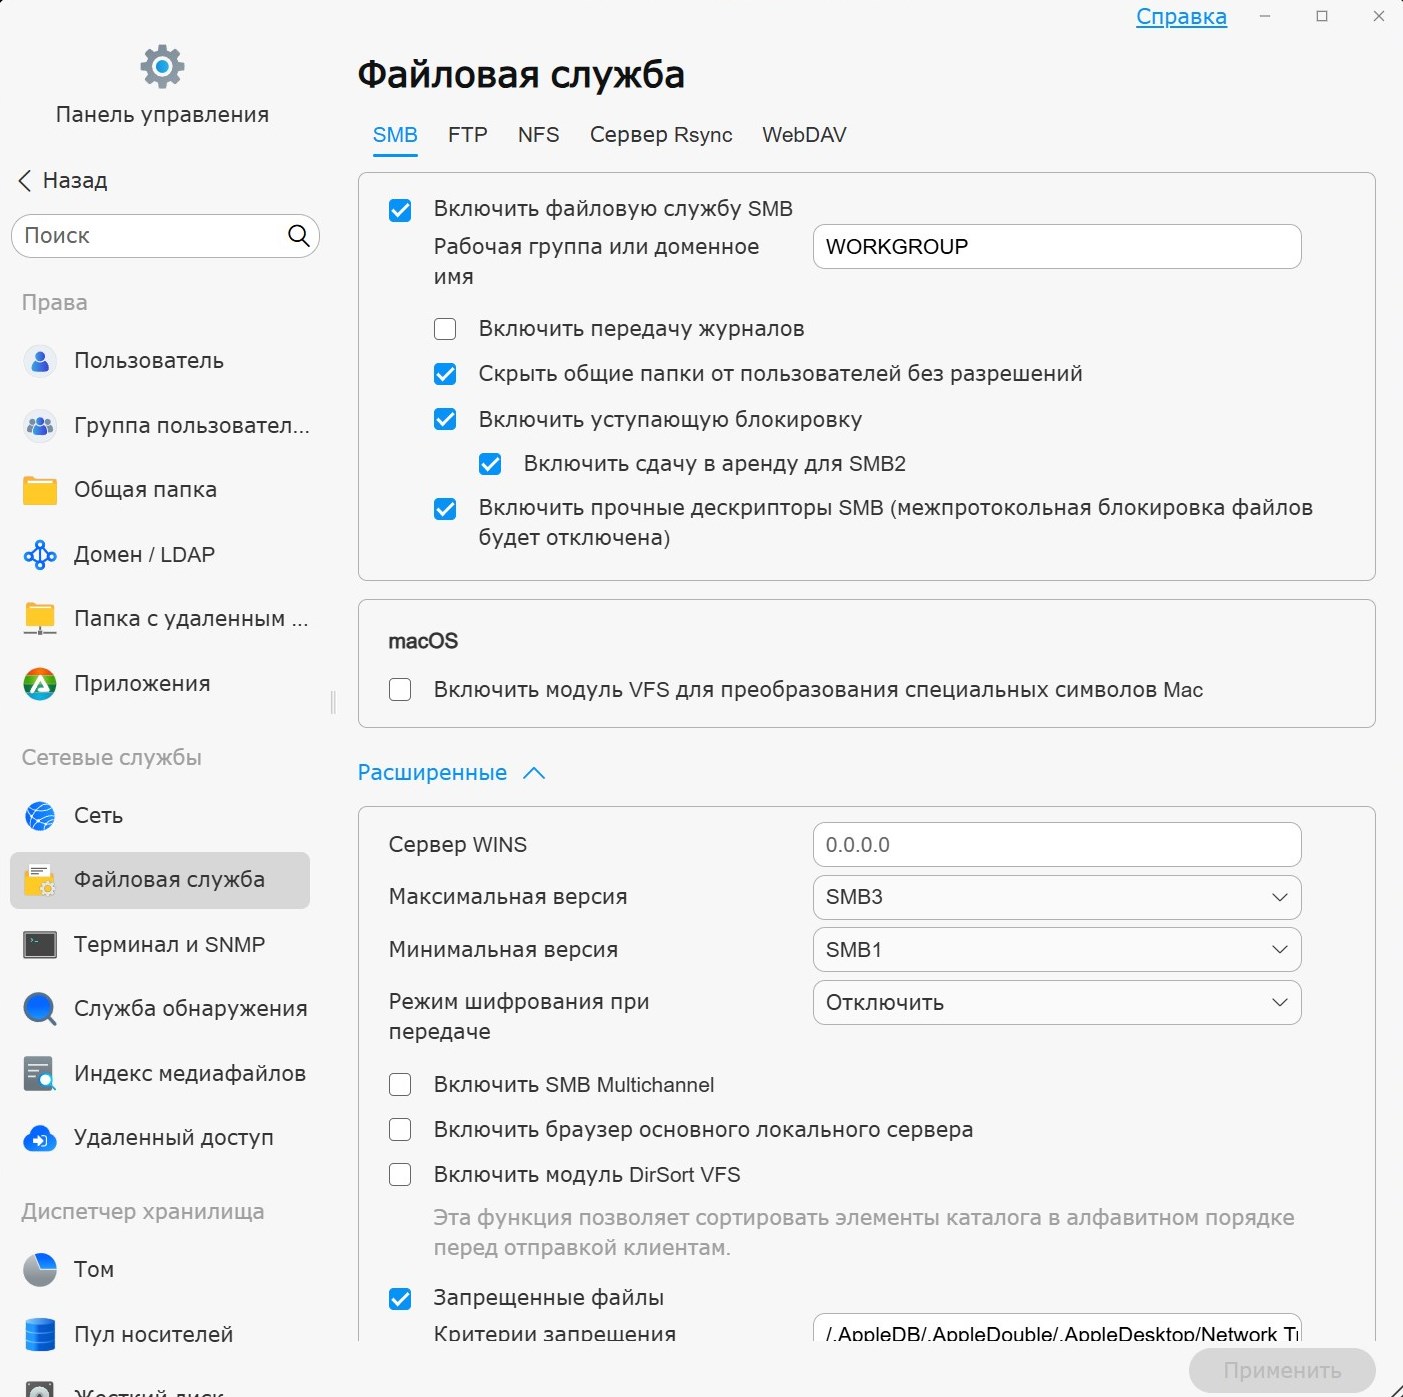The width and height of the screenshot is (1403, 1397).
Task: Select the Домен / LDAP icon
Action: coord(40,555)
